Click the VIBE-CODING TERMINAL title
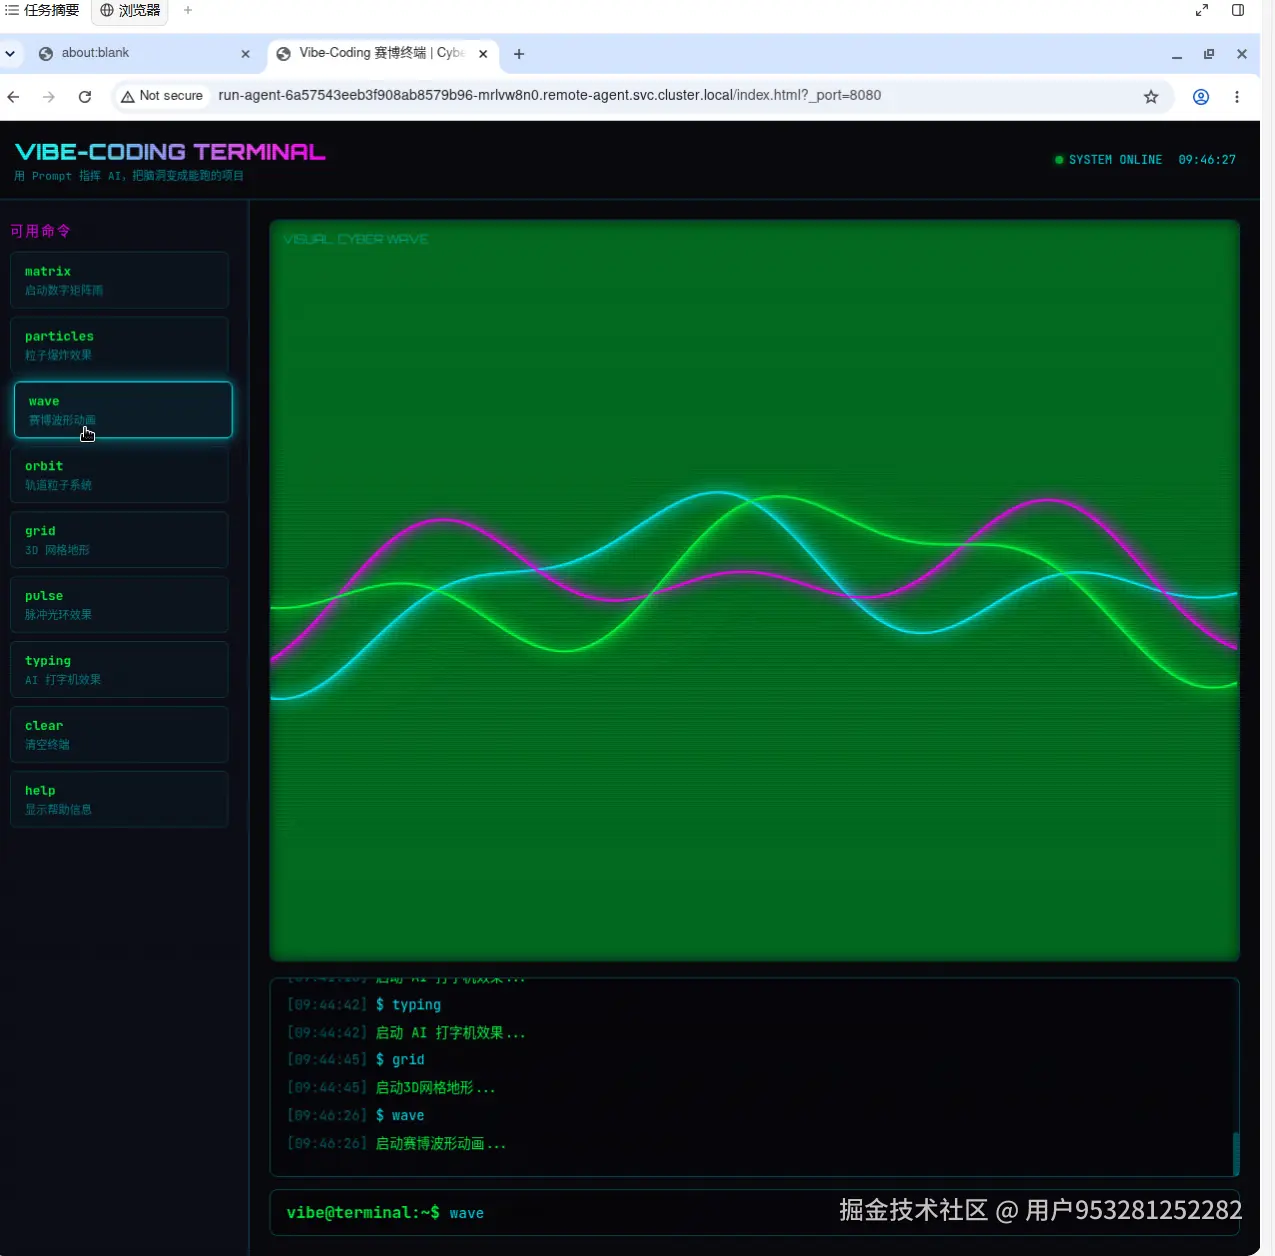The height and width of the screenshot is (1256, 1275). point(170,152)
